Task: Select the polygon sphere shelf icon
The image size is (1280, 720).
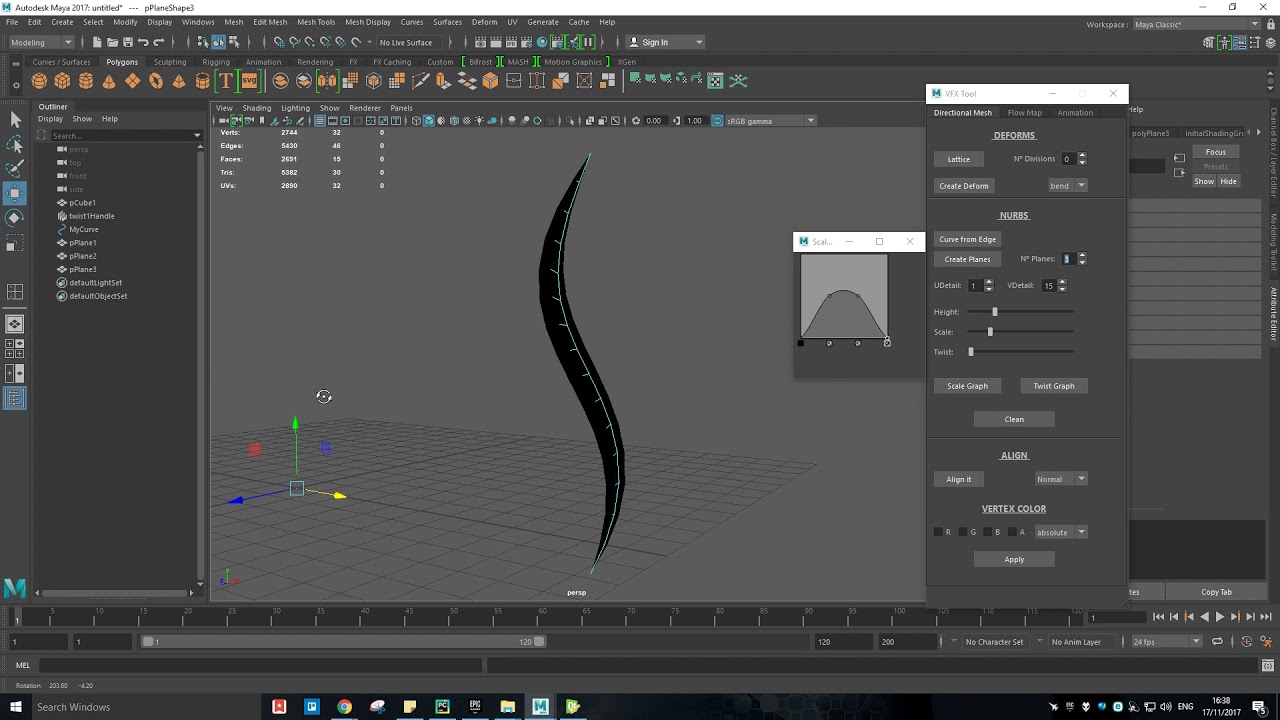Action: coord(39,81)
